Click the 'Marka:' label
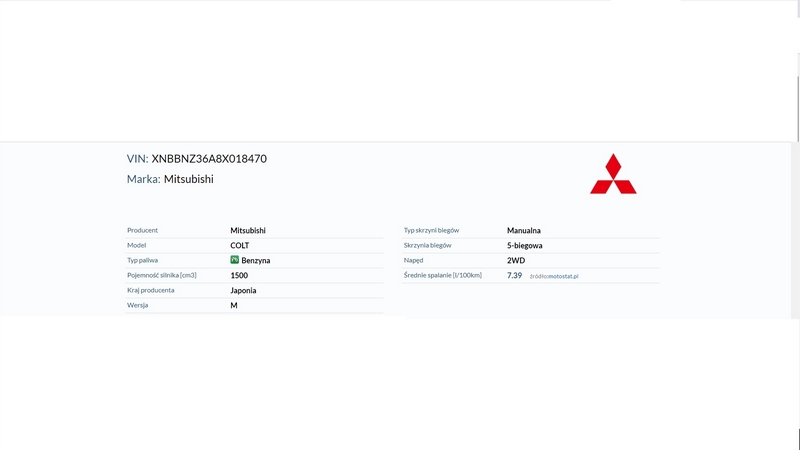The image size is (800, 450). coord(144,179)
